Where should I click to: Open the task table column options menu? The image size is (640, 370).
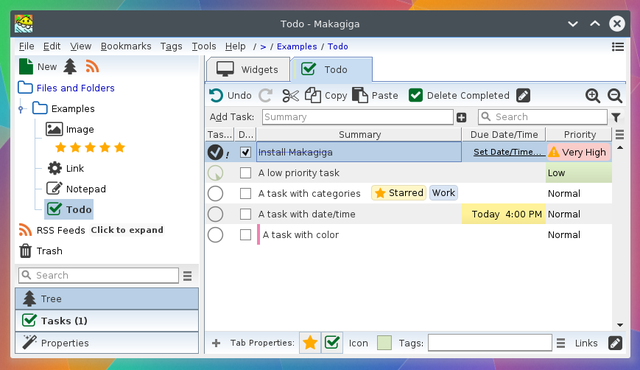tap(620, 134)
